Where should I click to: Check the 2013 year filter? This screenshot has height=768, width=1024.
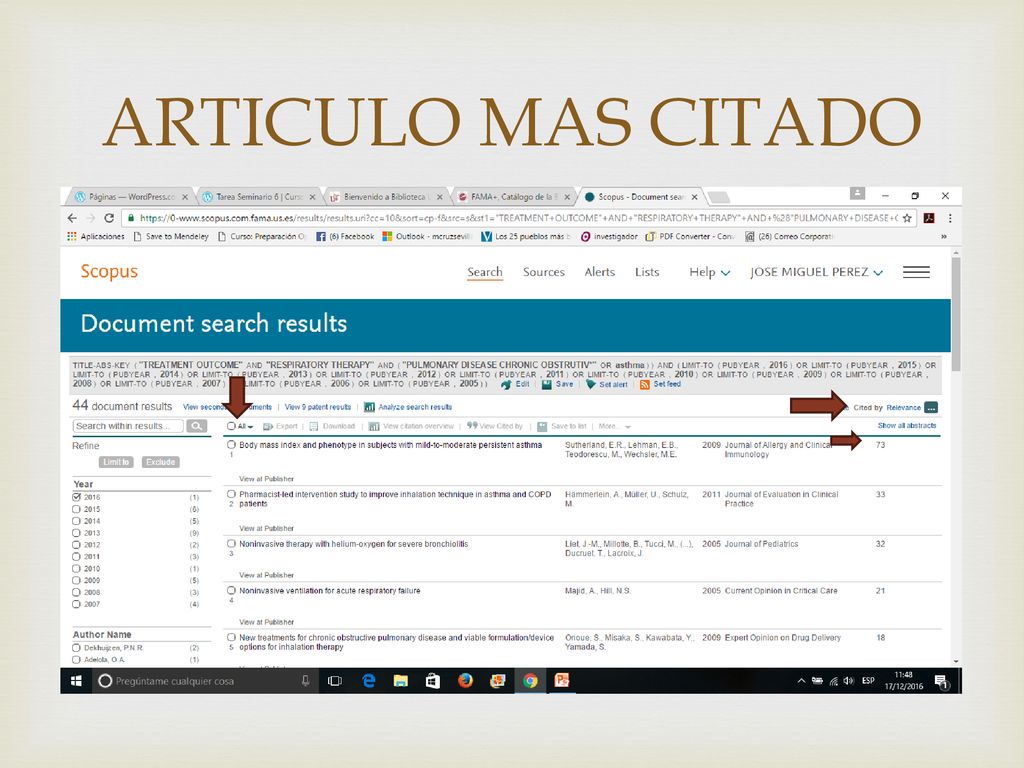(x=76, y=533)
